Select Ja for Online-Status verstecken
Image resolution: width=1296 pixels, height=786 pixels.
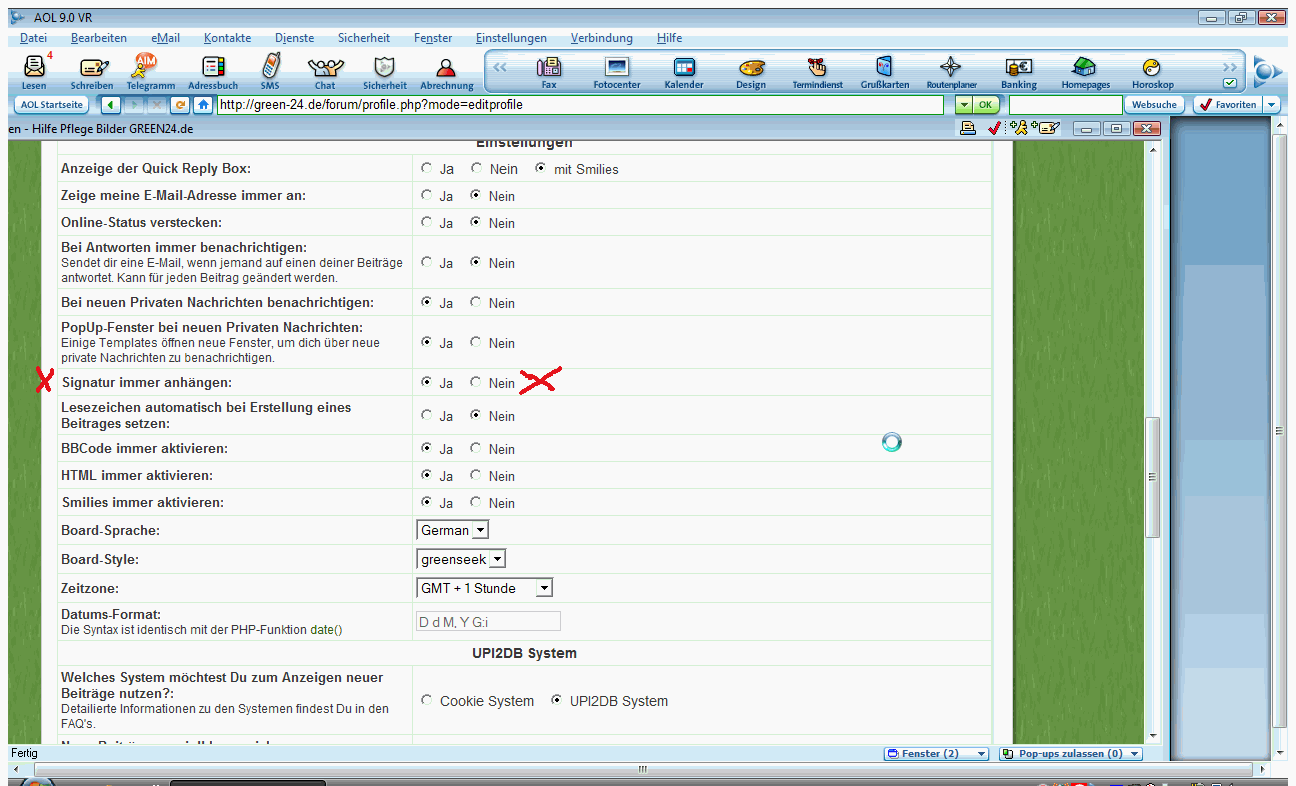point(427,222)
